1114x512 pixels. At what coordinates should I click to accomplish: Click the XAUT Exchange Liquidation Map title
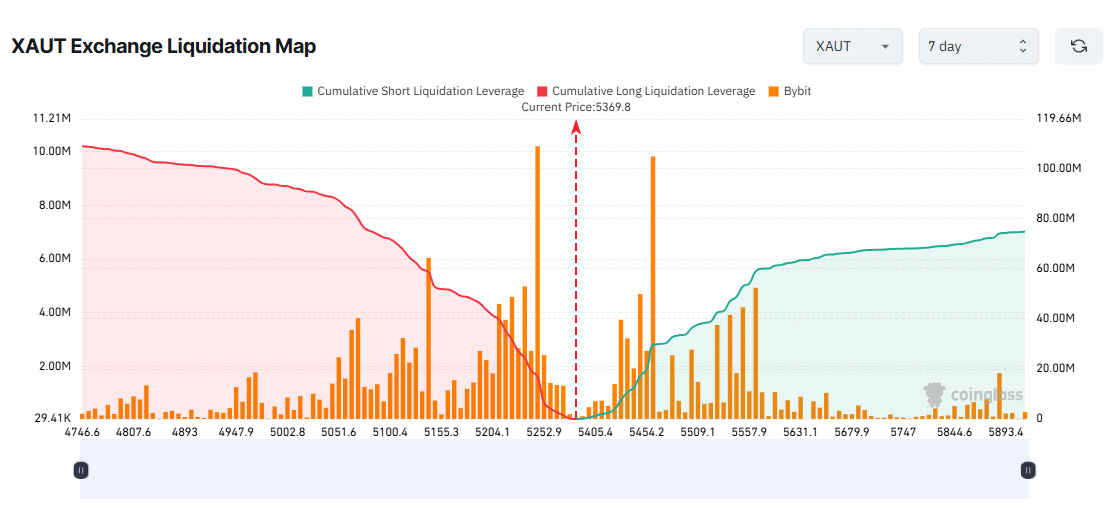(164, 47)
